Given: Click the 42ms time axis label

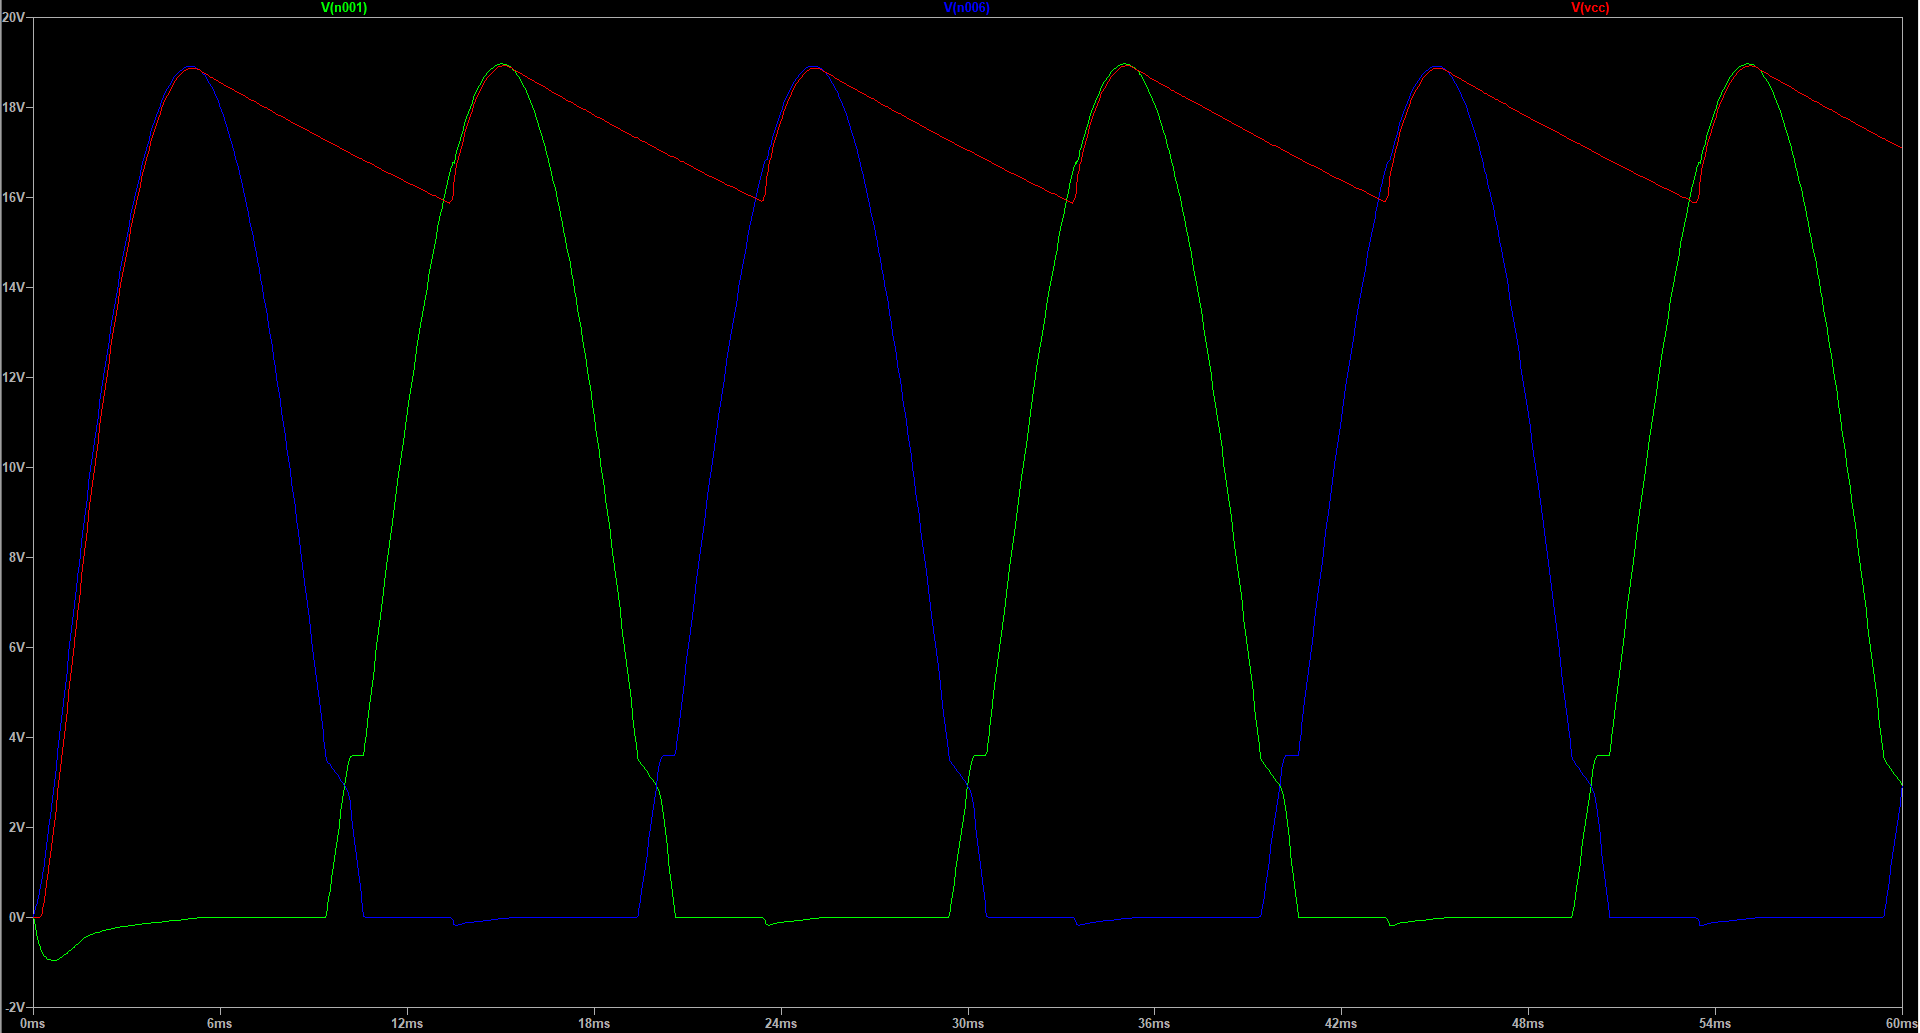Looking at the screenshot, I should pyautogui.click(x=1341, y=1023).
